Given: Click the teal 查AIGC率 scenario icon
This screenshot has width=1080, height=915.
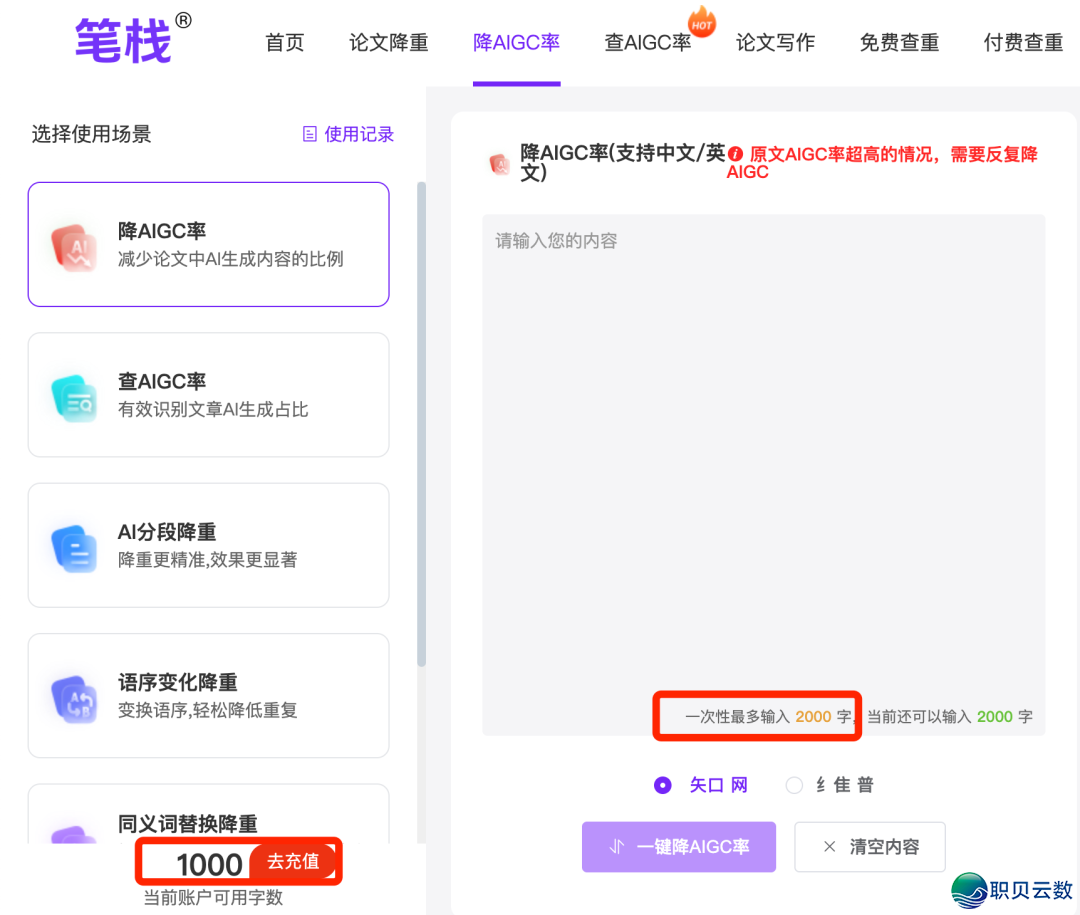Looking at the screenshot, I should (74, 397).
